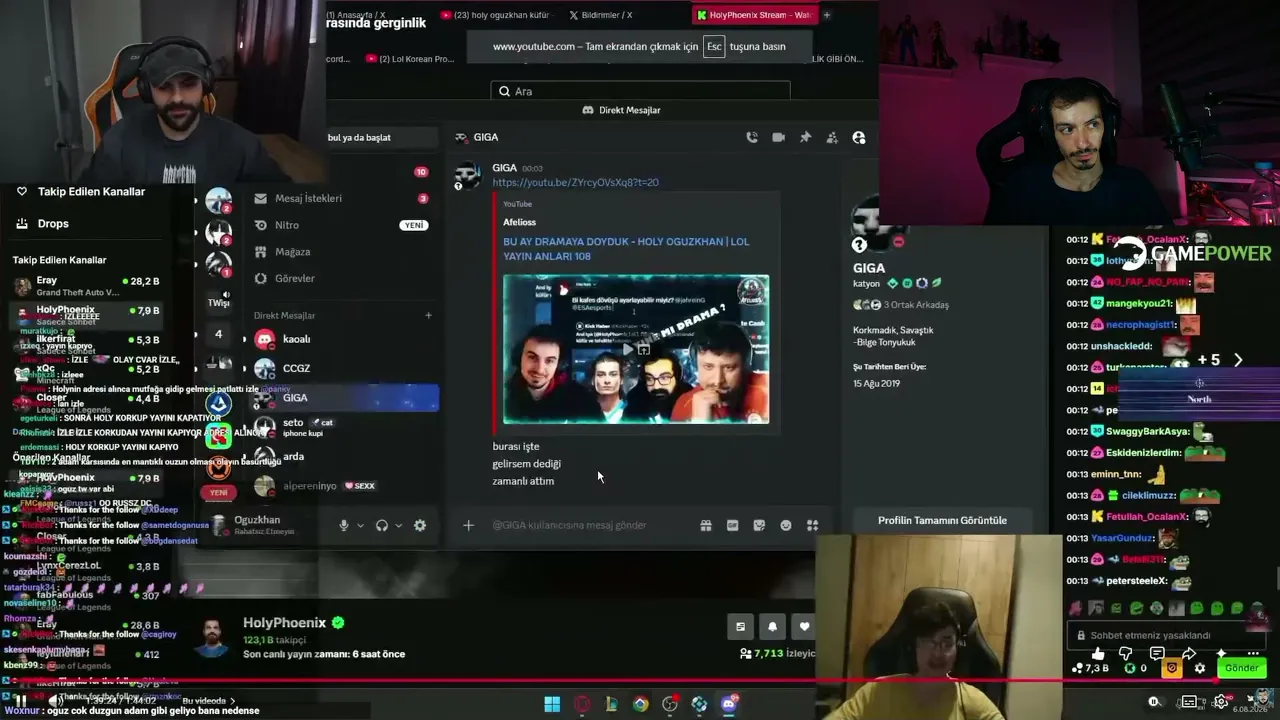Mute the Discord microphone
Image resolution: width=1280 pixels, height=720 pixels.
click(344, 525)
